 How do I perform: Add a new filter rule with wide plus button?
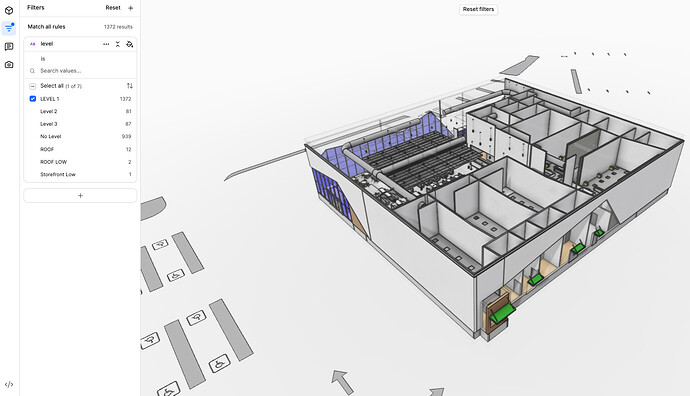tap(80, 195)
